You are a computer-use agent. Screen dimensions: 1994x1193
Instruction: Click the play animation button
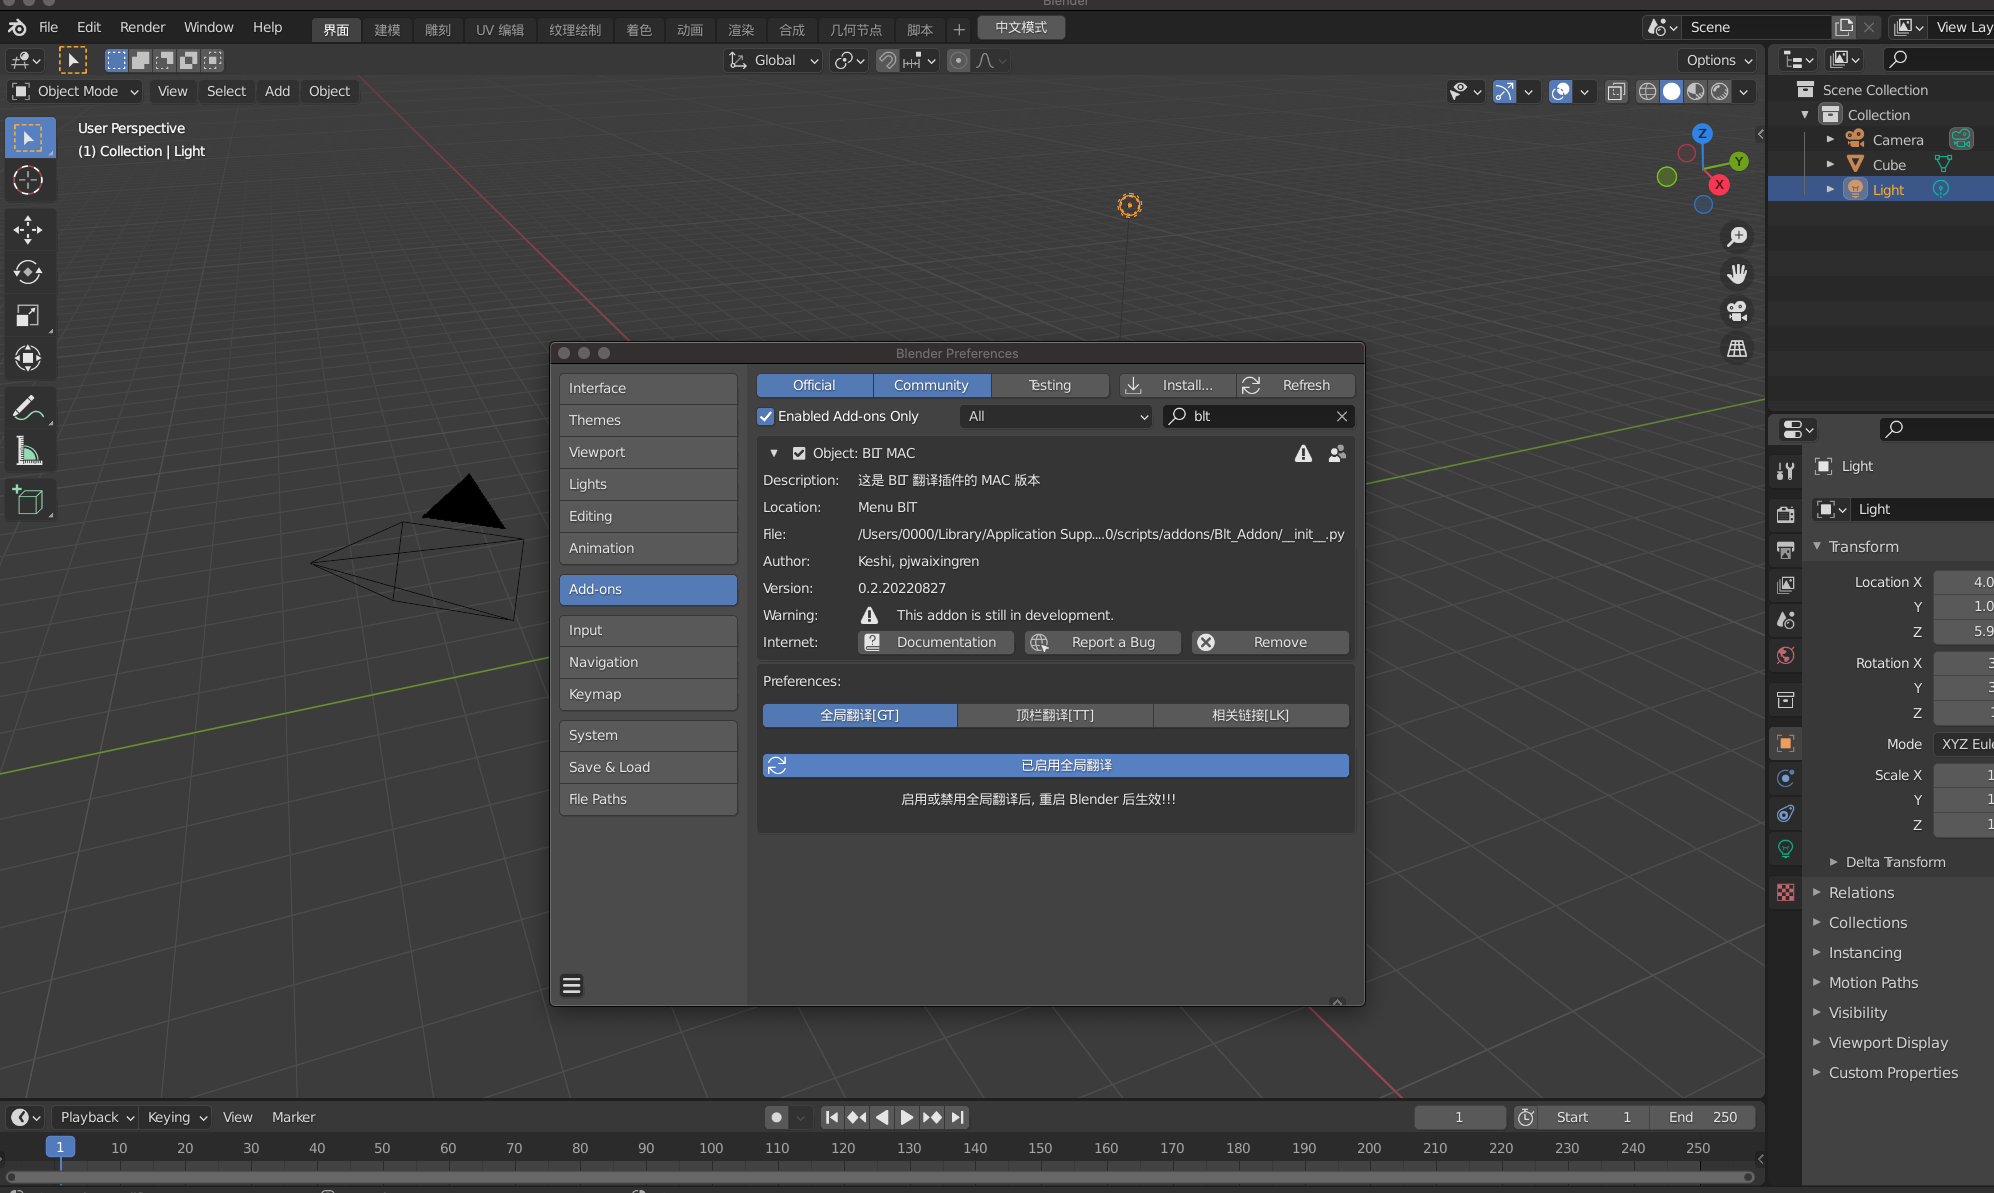(906, 1117)
